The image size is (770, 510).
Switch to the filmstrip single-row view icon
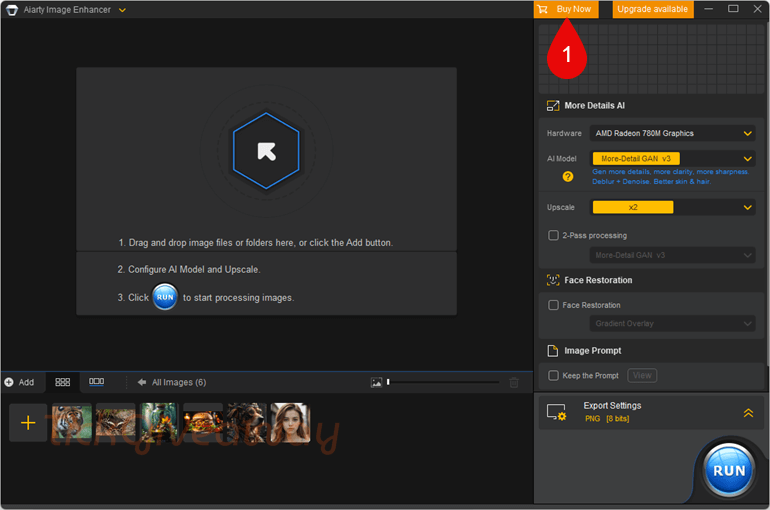tap(96, 381)
